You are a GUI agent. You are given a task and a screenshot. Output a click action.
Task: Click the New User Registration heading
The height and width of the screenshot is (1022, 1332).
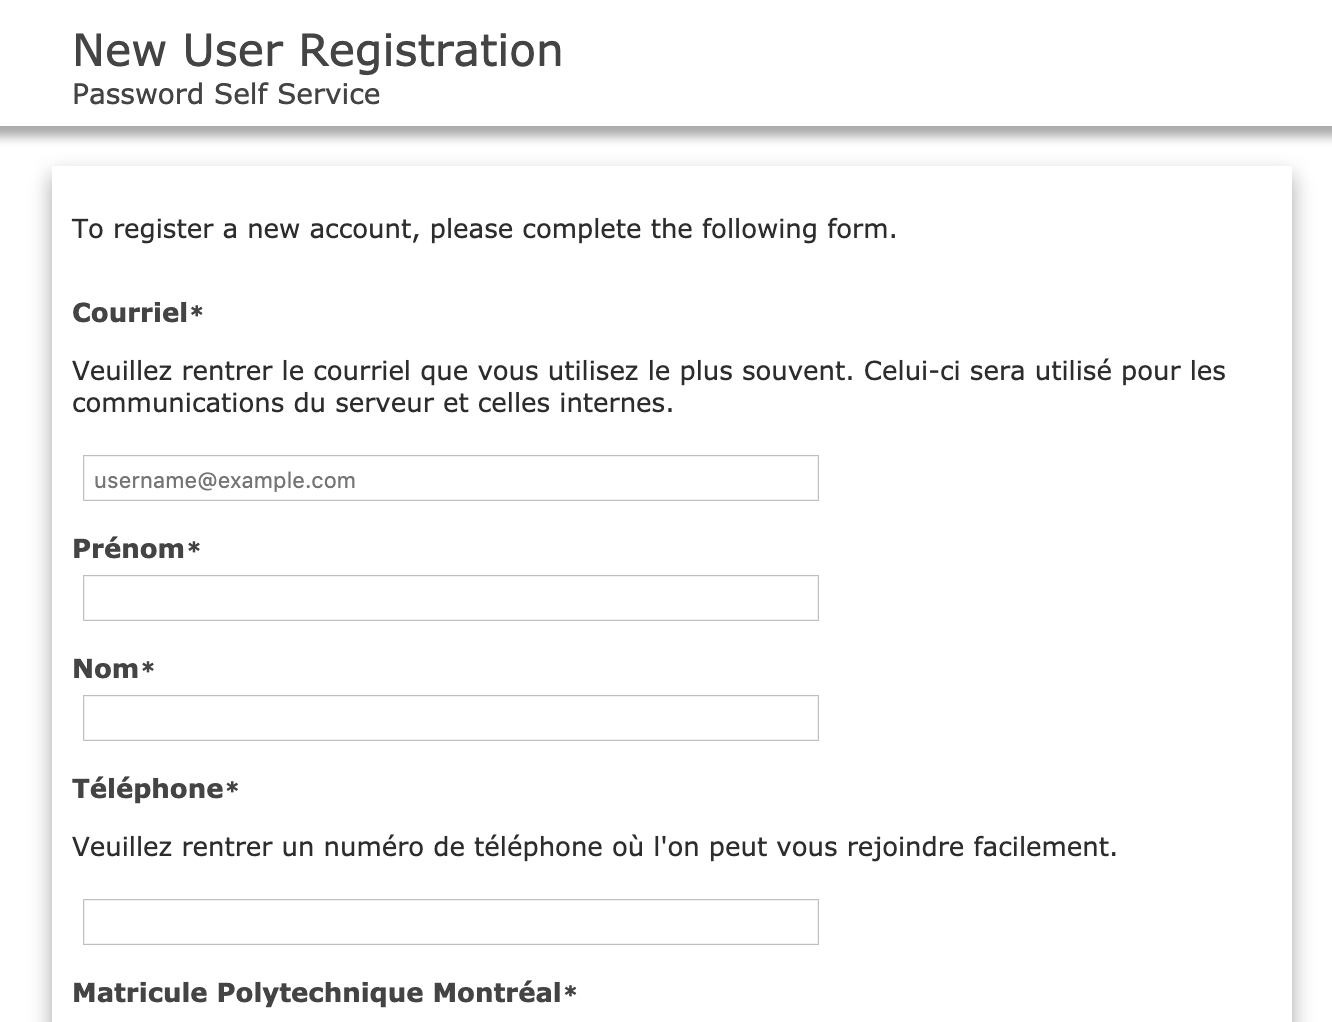tap(318, 51)
